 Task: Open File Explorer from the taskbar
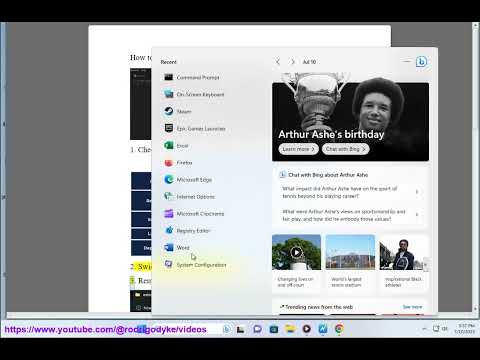pos(290,329)
